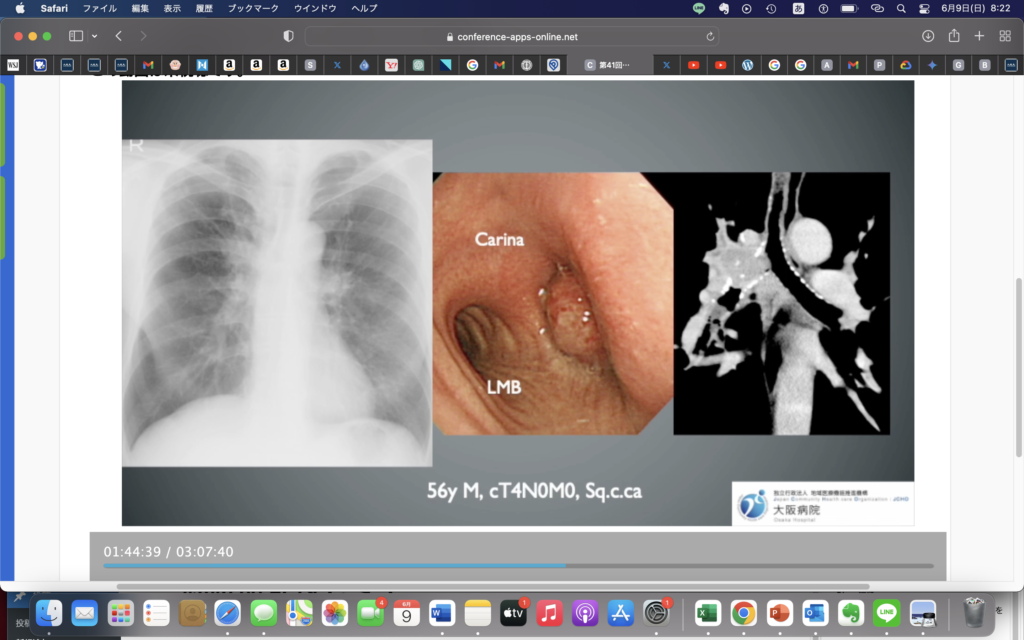
Task: Open the sidebar options dropdown chevron
Action: tap(95, 36)
